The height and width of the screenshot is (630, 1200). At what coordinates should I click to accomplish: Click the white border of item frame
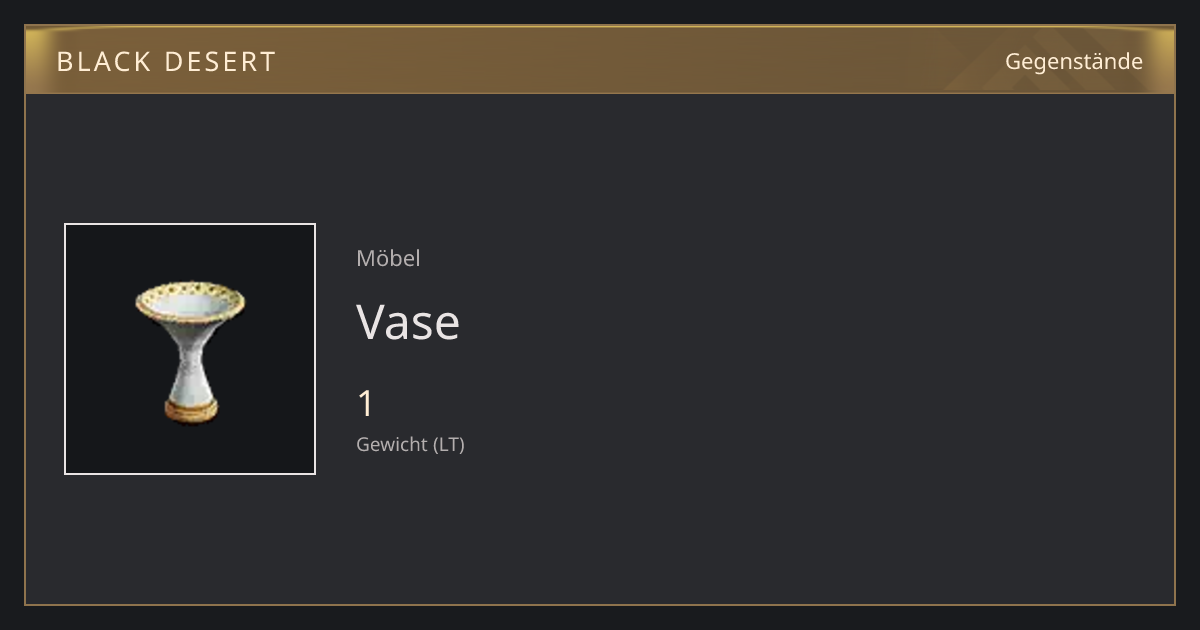click(65, 349)
